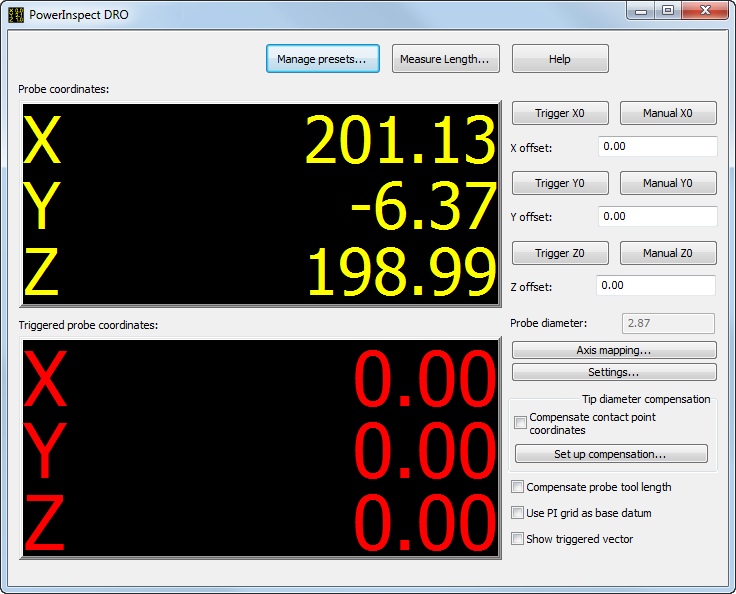Focus the Z offset input field
This screenshot has height=594, width=736.
tap(656, 285)
